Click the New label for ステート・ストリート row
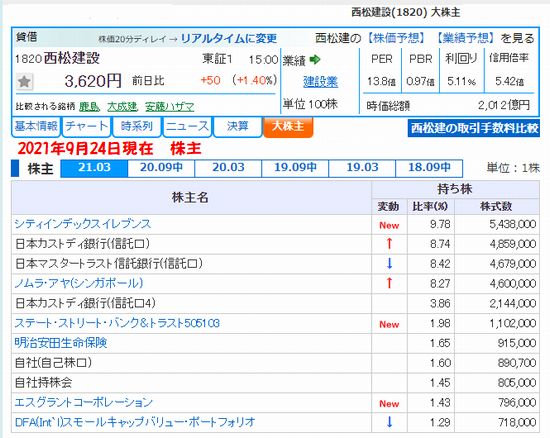This screenshot has height=438, width=550. [389, 325]
